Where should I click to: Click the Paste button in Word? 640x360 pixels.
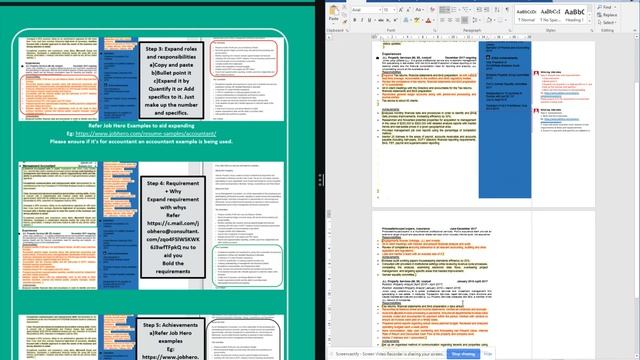click(x=334, y=13)
